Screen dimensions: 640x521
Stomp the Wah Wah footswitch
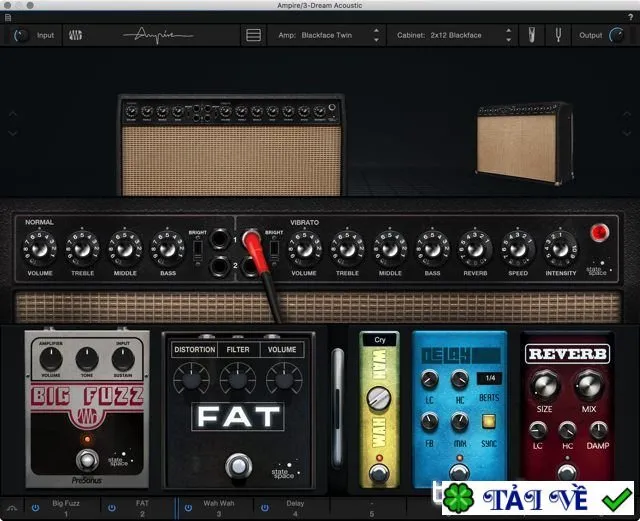(379, 473)
